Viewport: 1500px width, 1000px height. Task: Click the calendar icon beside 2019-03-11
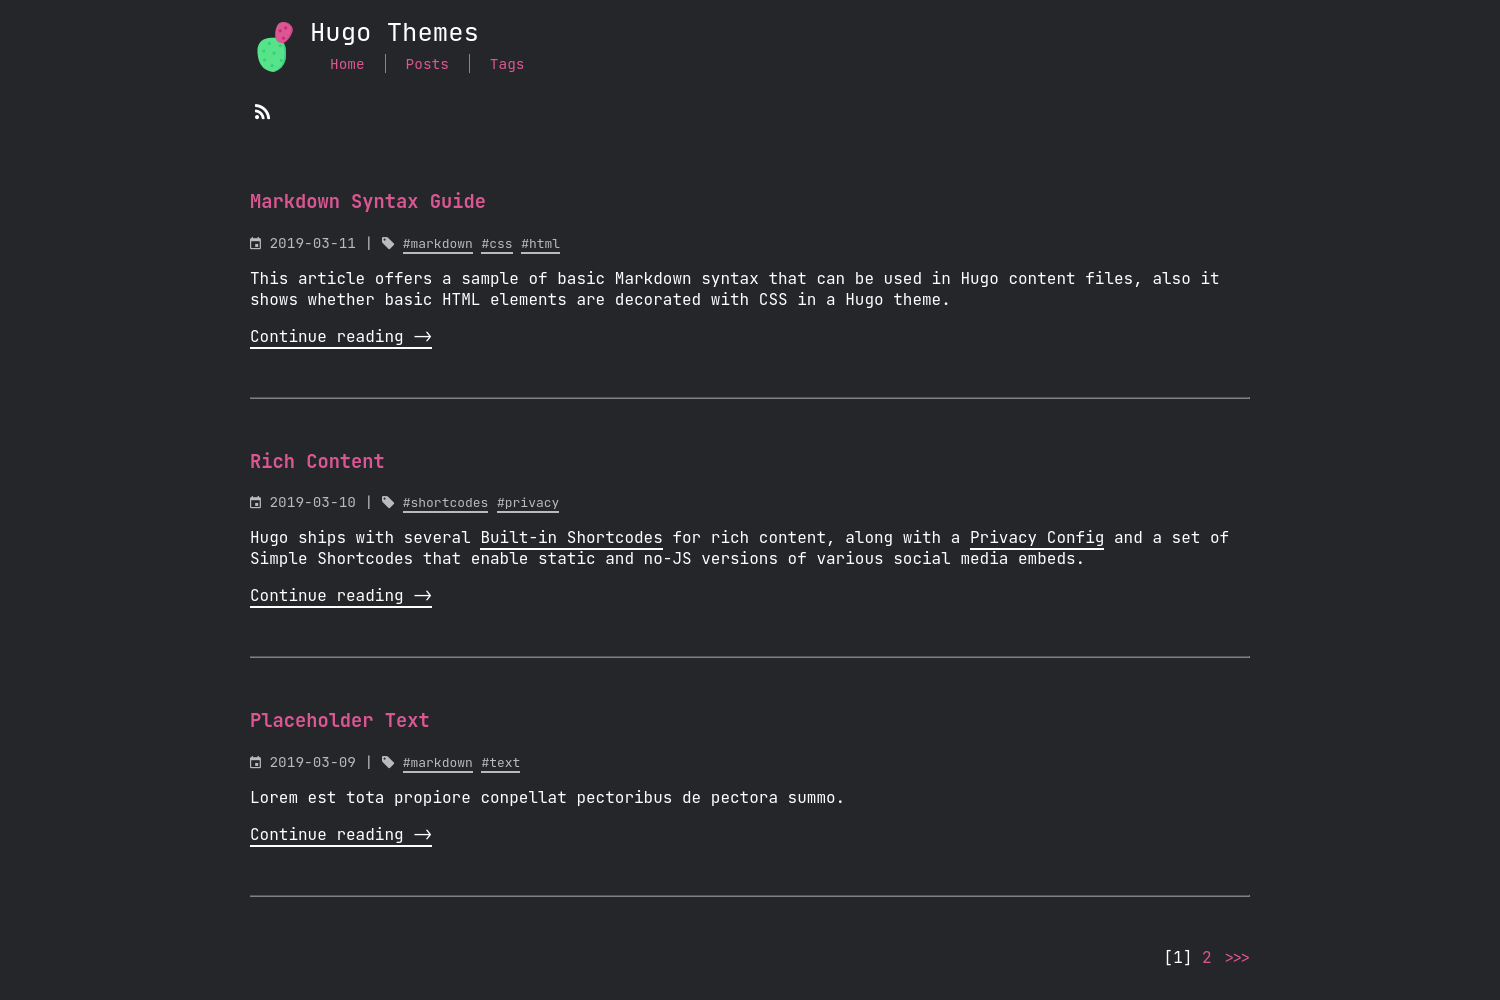[x=256, y=243]
